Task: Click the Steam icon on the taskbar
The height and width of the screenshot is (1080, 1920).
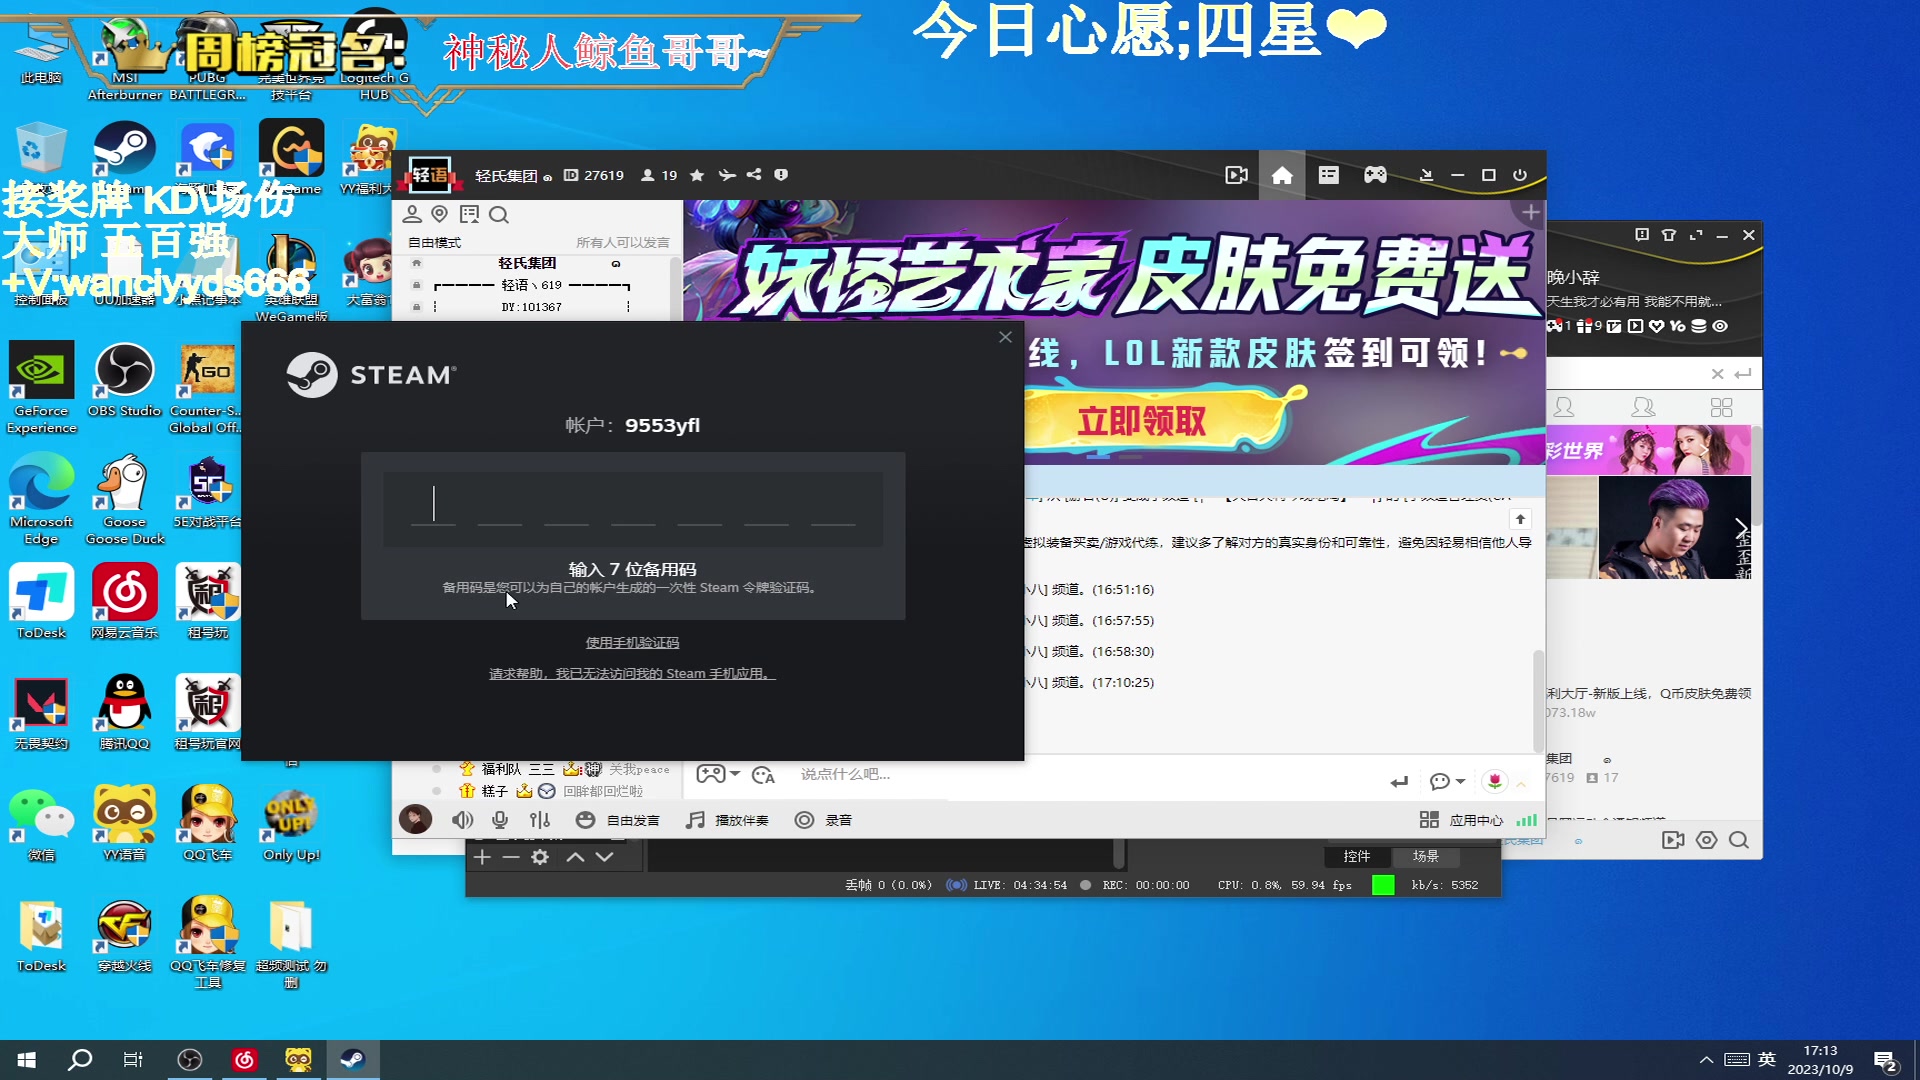Action: point(353,1060)
